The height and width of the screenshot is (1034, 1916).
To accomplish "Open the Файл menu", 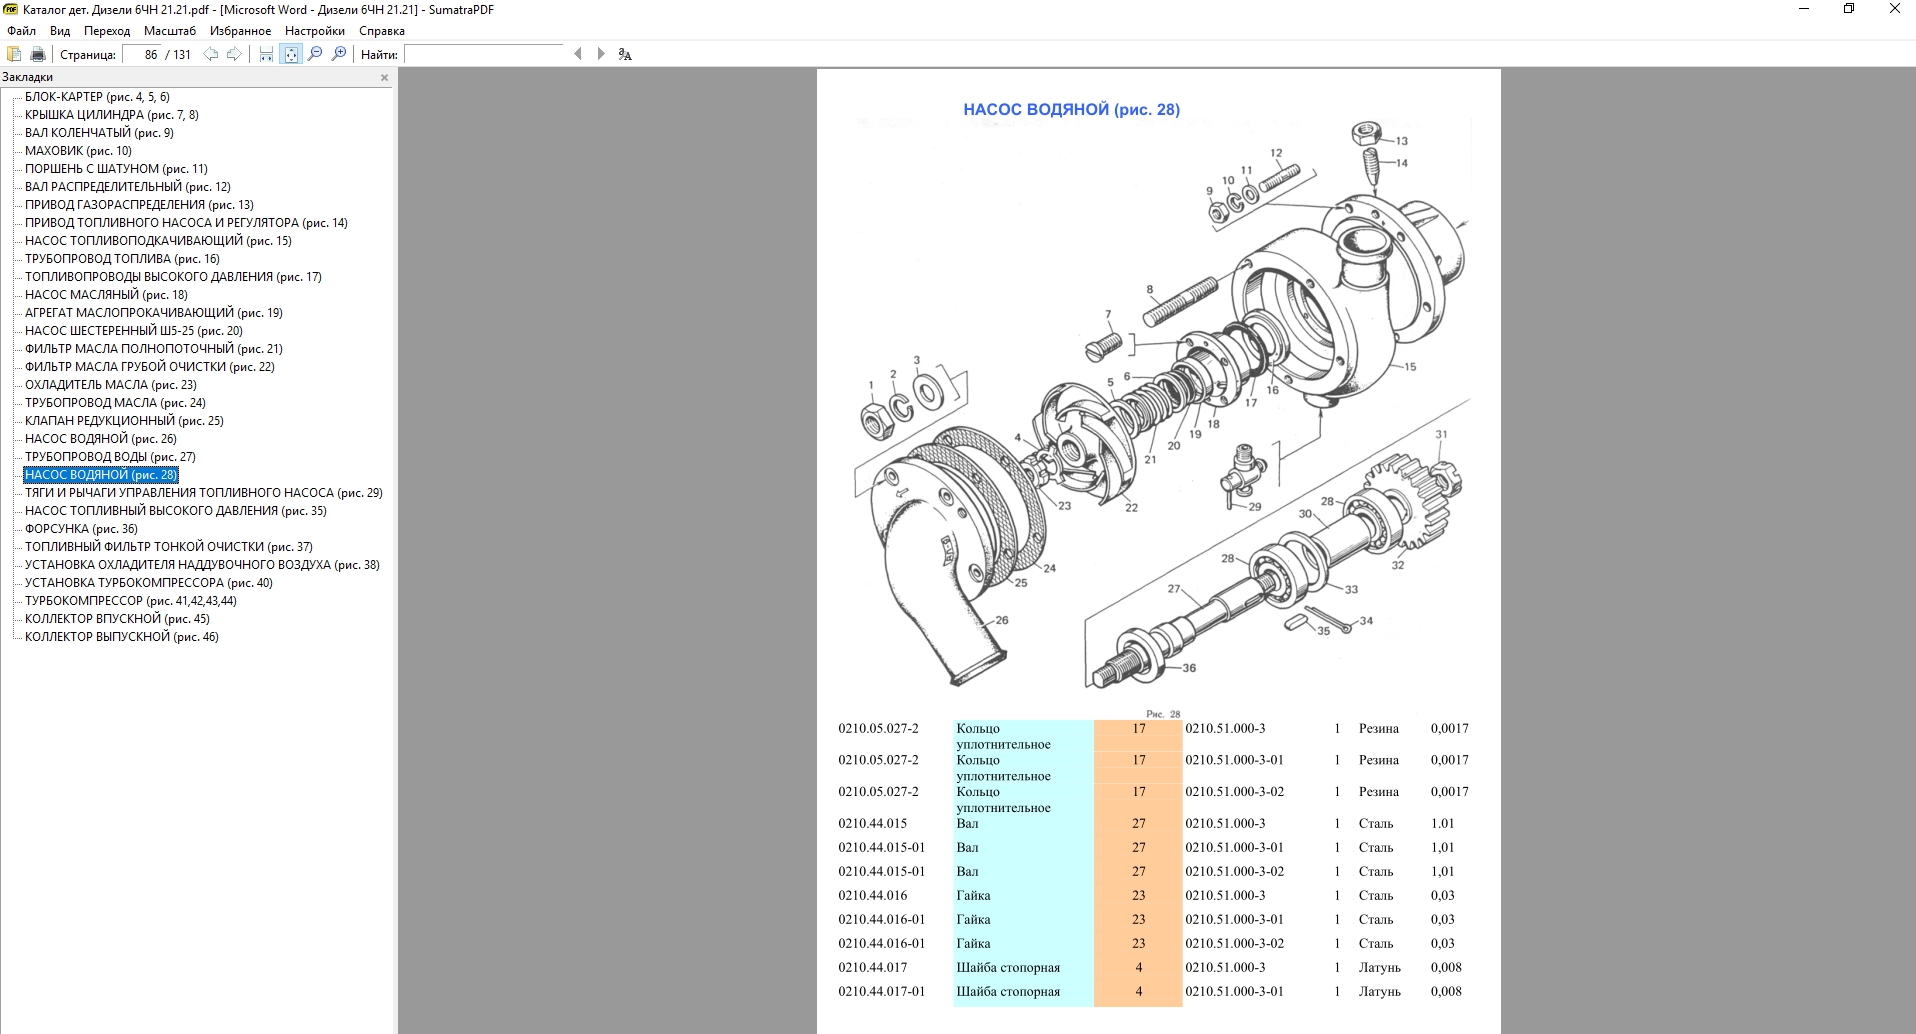I will (21, 31).
